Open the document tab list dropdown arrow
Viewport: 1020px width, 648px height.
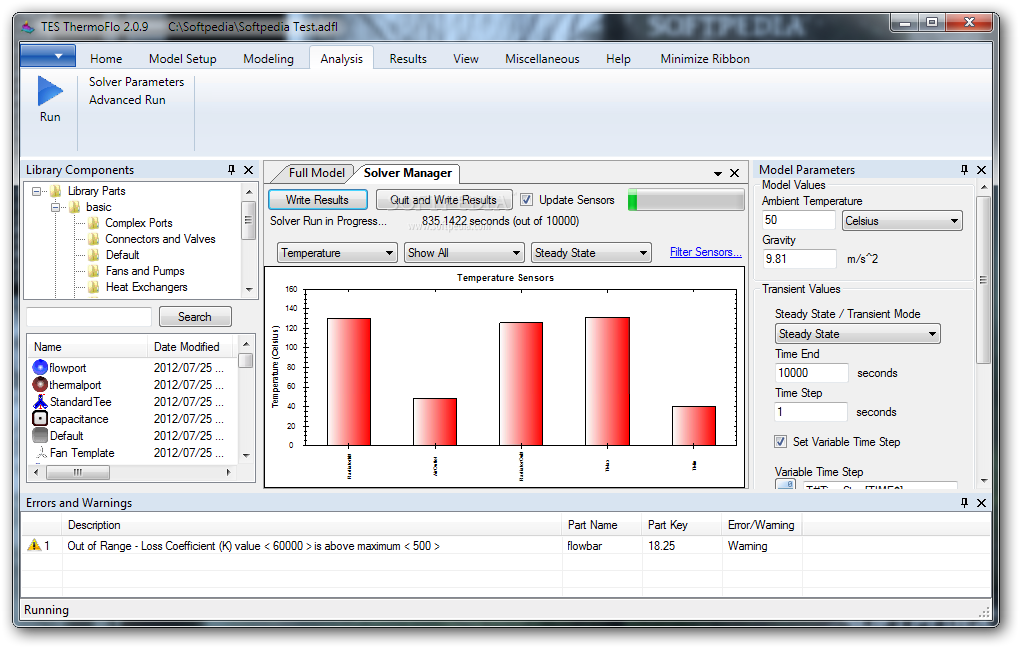[x=718, y=174]
